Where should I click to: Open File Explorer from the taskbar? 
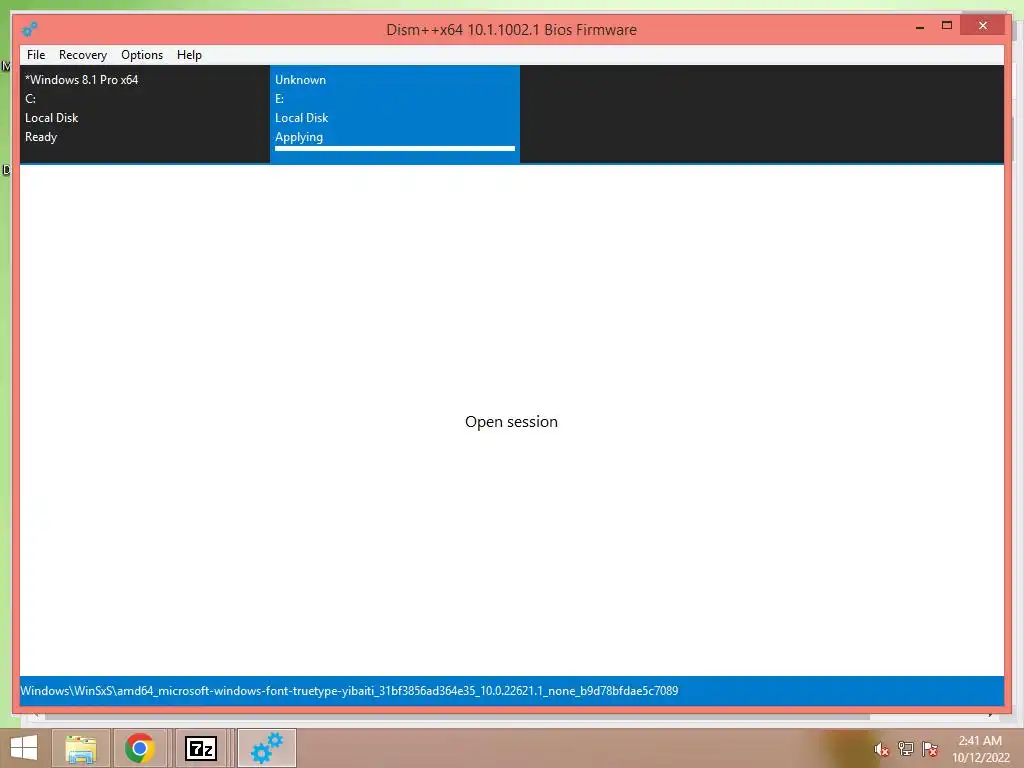[80, 748]
